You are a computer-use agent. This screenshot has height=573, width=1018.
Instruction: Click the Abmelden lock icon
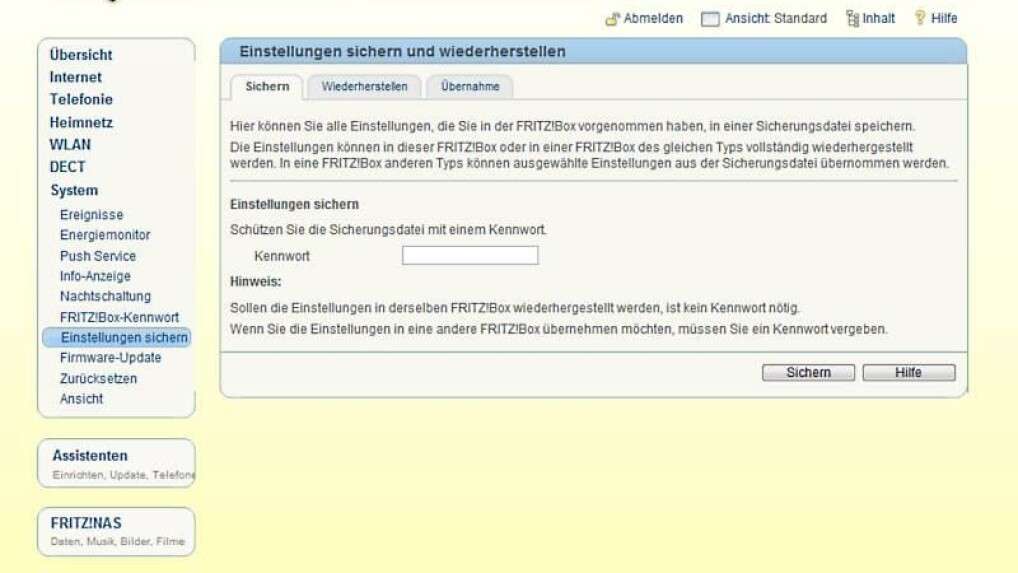pyautogui.click(x=612, y=19)
